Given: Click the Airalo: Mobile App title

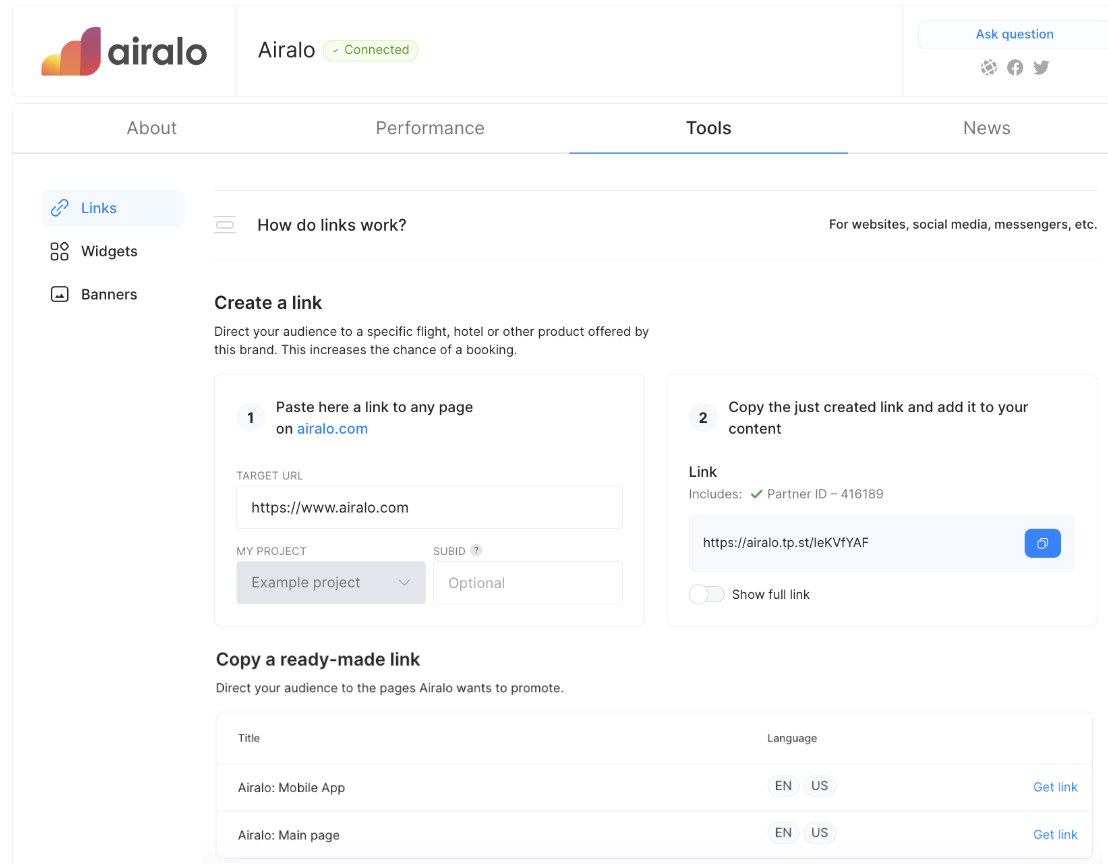Looking at the screenshot, I should pos(291,788).
